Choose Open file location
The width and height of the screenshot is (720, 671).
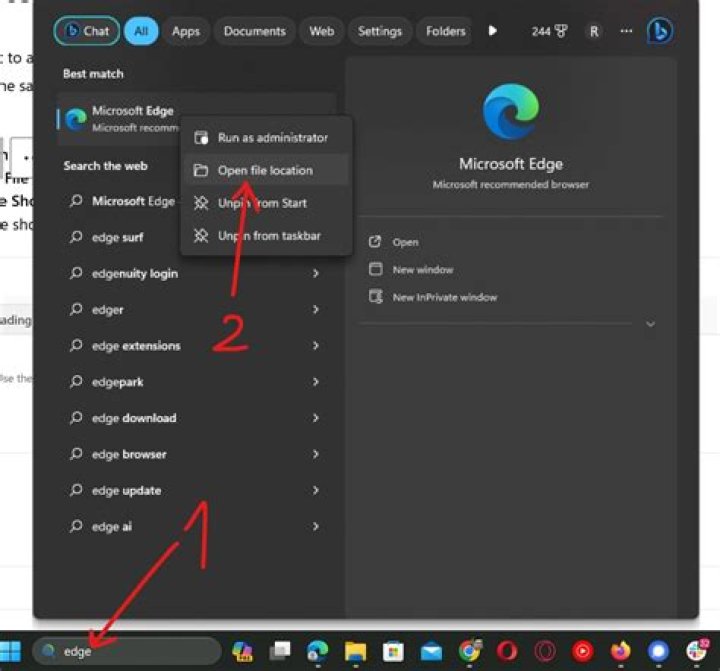(x=266, y=170)
